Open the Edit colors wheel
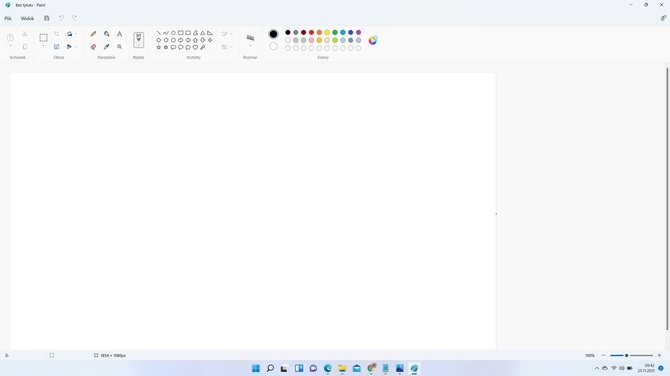670x376 pixels. coord(373,40)
